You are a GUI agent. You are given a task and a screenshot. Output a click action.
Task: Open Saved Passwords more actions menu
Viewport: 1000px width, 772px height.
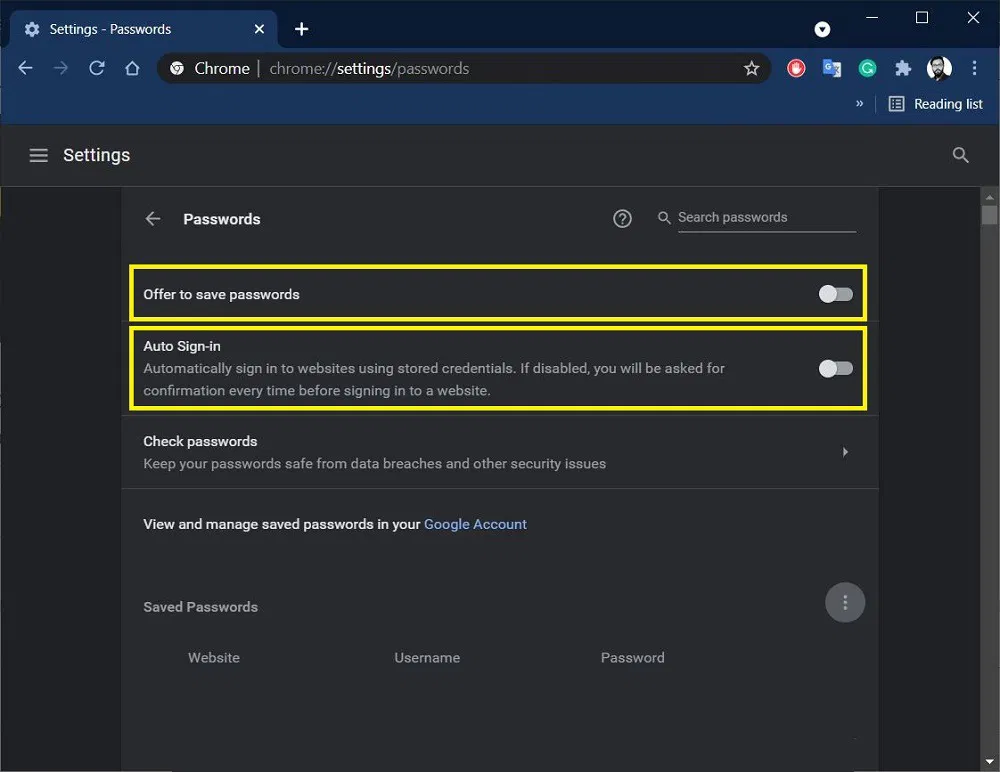point(845,602)
